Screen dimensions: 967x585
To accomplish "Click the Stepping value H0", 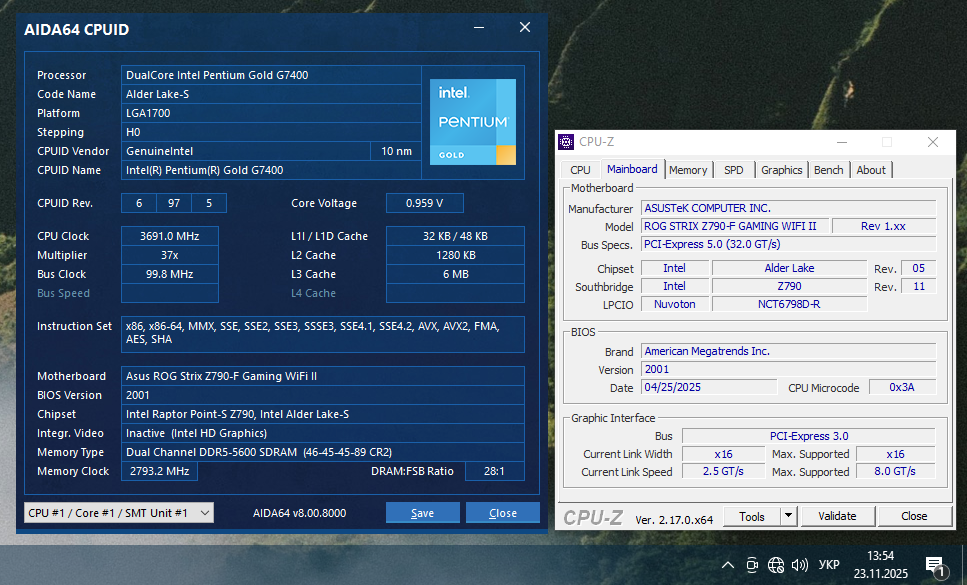I will [x=271, y=133].
